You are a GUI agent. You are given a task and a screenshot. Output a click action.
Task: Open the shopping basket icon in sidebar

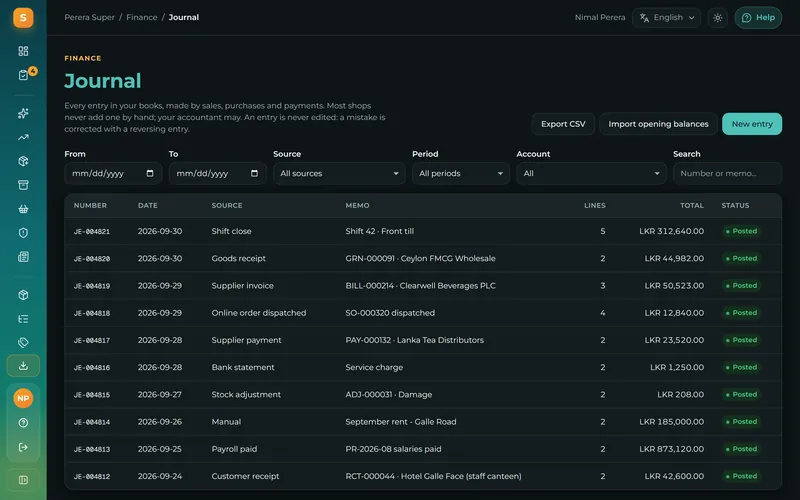pyautogui.click(x=23, y=209)
